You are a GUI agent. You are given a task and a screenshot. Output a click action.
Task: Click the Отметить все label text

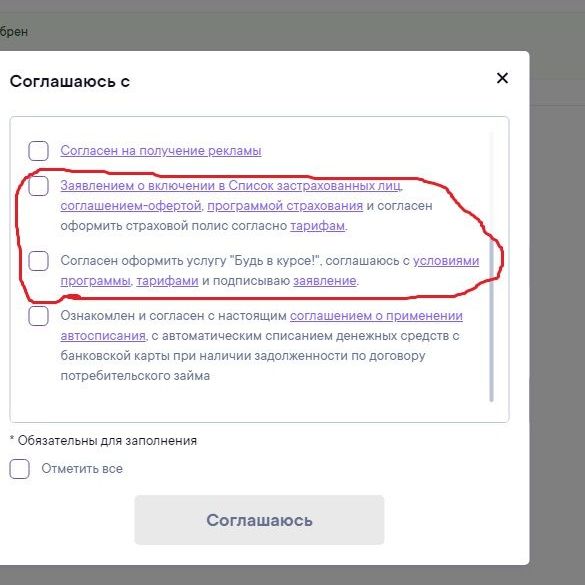[x=82, y=469]
